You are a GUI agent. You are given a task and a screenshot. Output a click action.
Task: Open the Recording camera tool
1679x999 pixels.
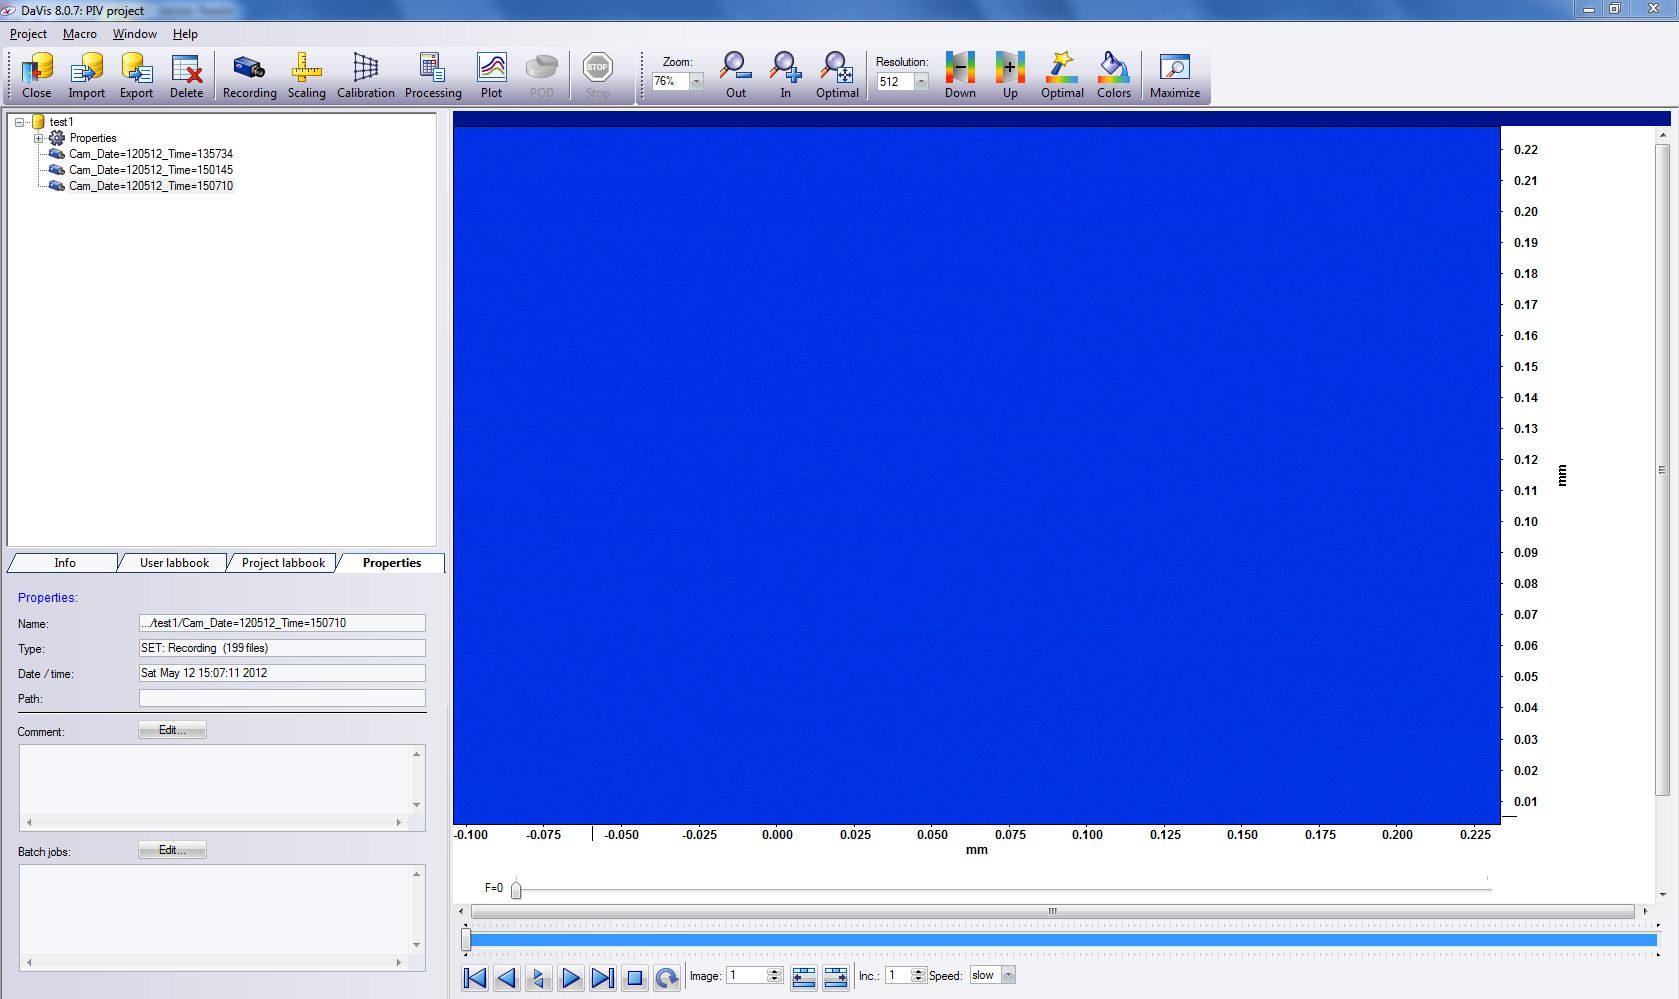coord(249,76)
